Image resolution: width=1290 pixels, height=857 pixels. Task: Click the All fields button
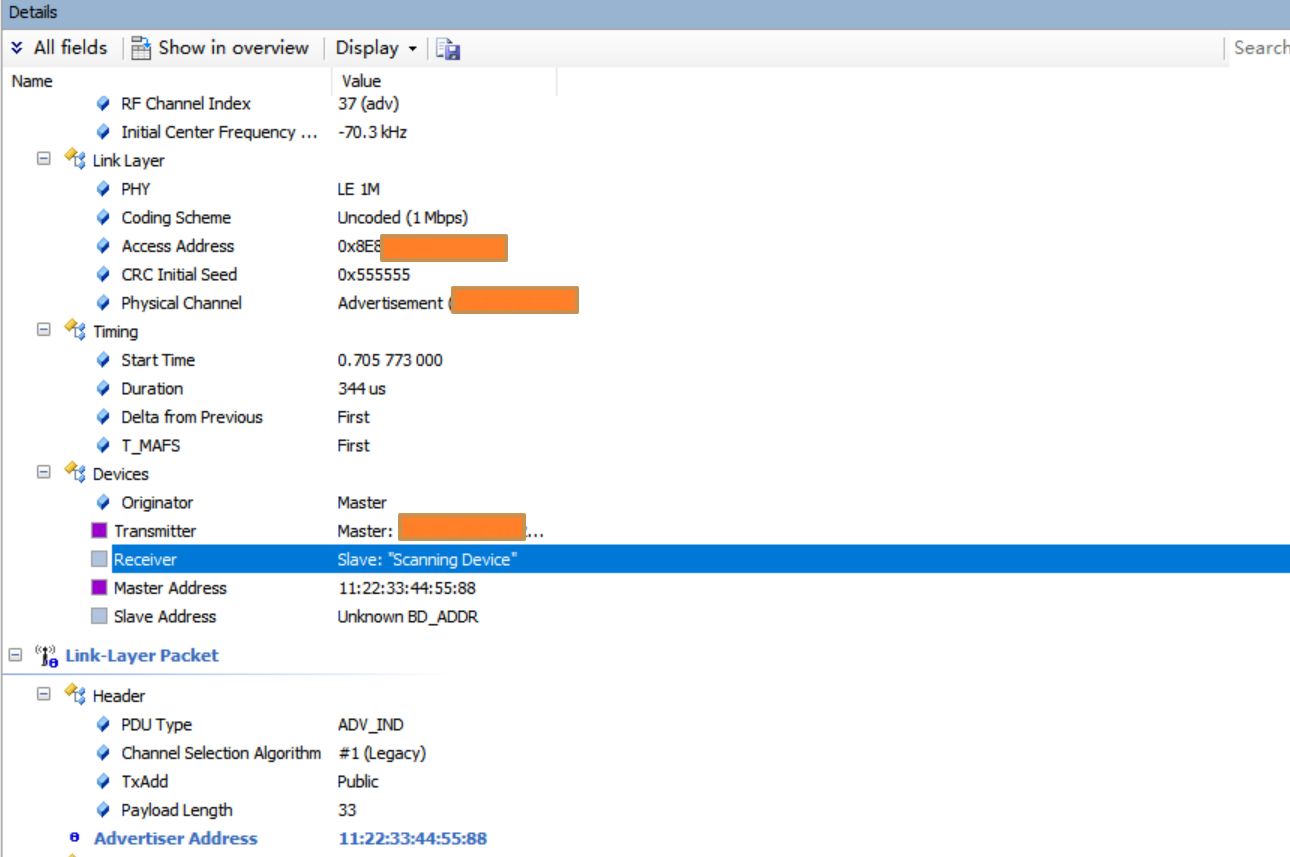(70, 48)
